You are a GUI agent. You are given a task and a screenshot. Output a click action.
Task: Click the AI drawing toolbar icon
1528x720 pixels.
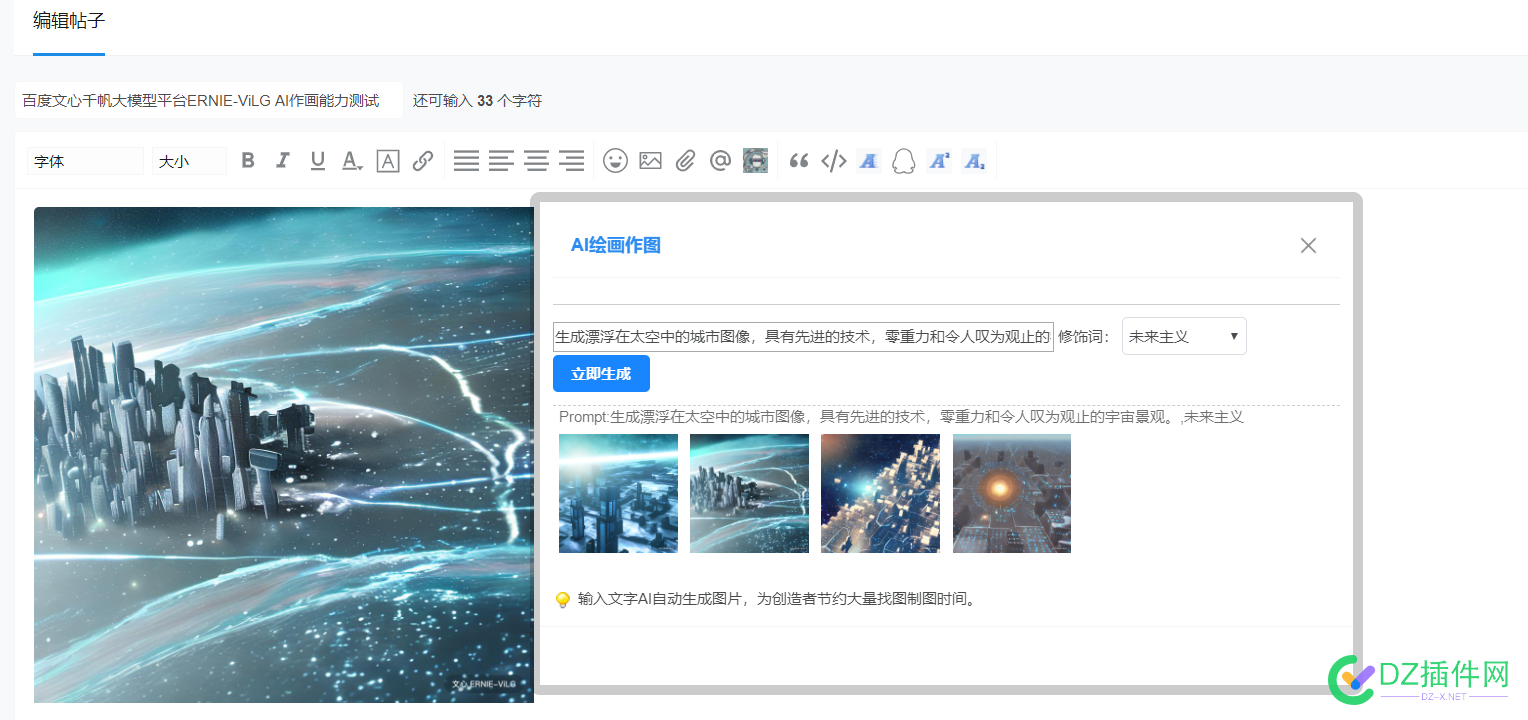click(755, 161)
